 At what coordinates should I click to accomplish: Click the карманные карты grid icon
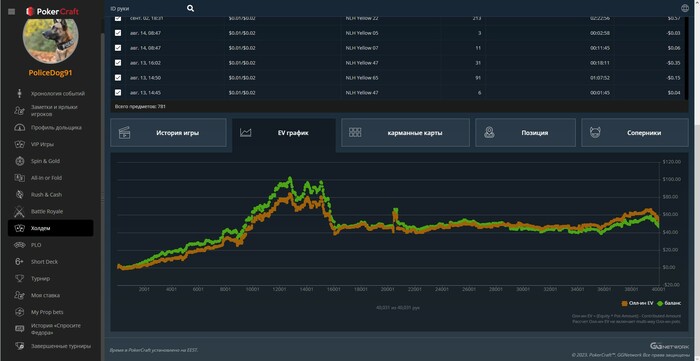(355, 132)
